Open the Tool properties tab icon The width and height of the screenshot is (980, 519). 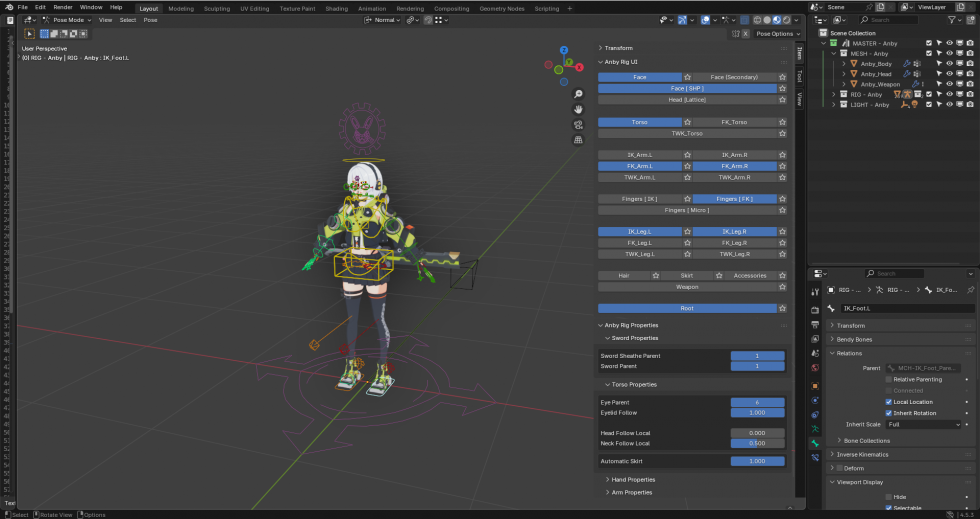point(815,294)
